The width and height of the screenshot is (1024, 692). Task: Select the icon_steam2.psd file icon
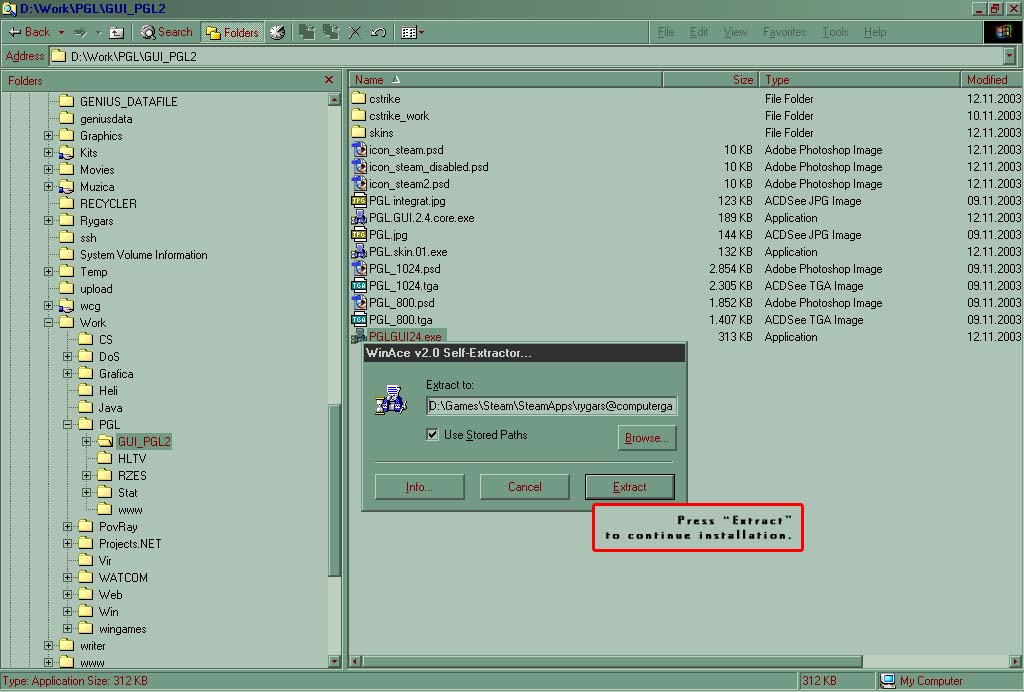pos(359,183)
